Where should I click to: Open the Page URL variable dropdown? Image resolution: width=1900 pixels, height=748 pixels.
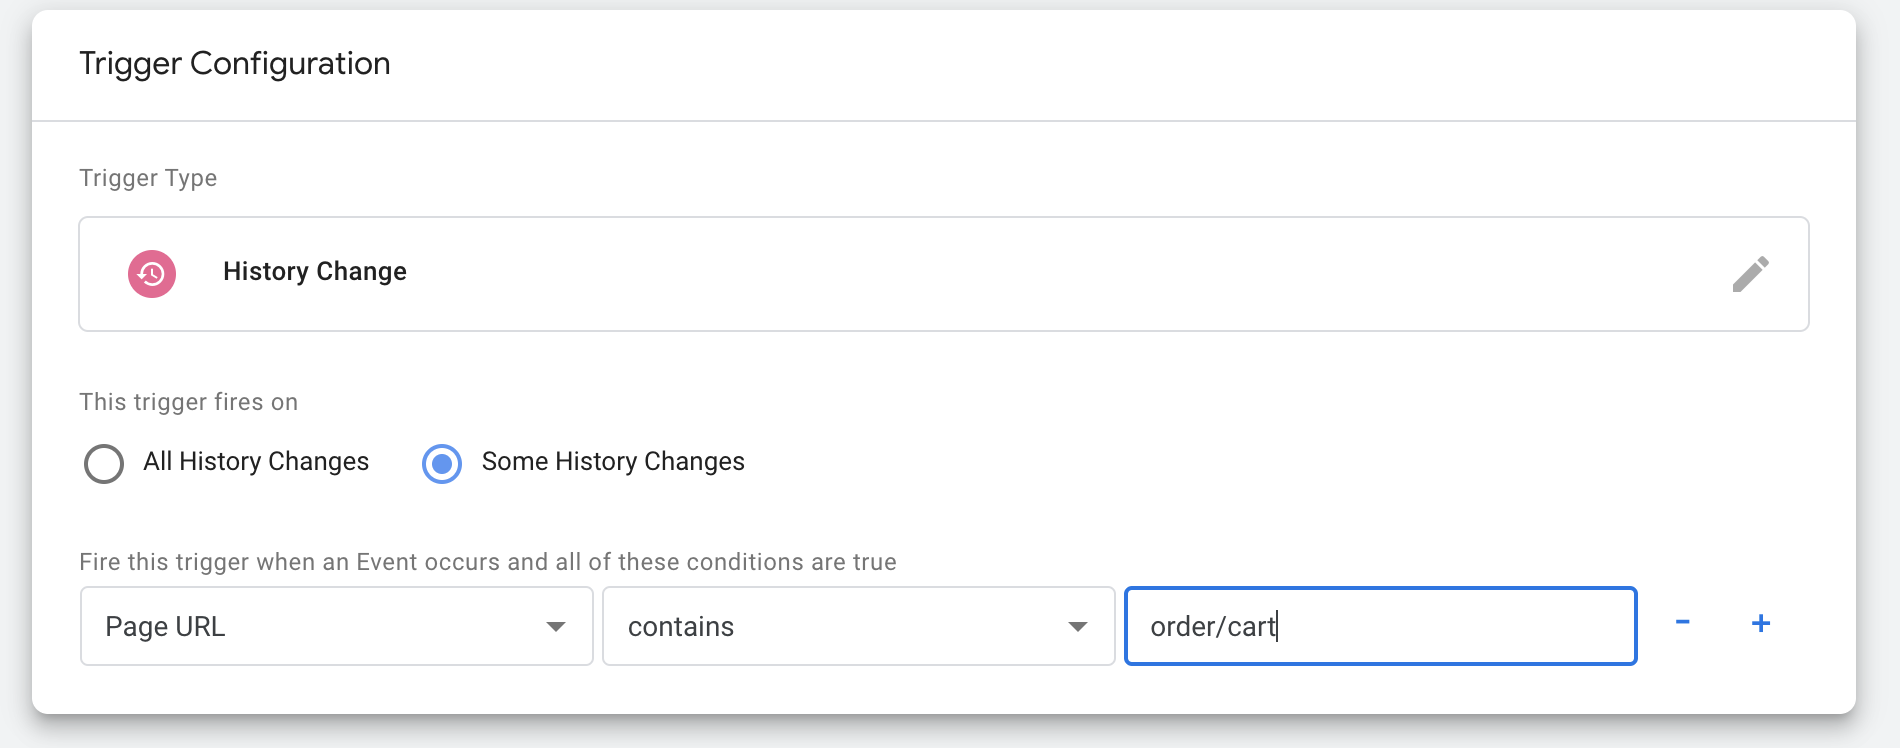(337, 626)
